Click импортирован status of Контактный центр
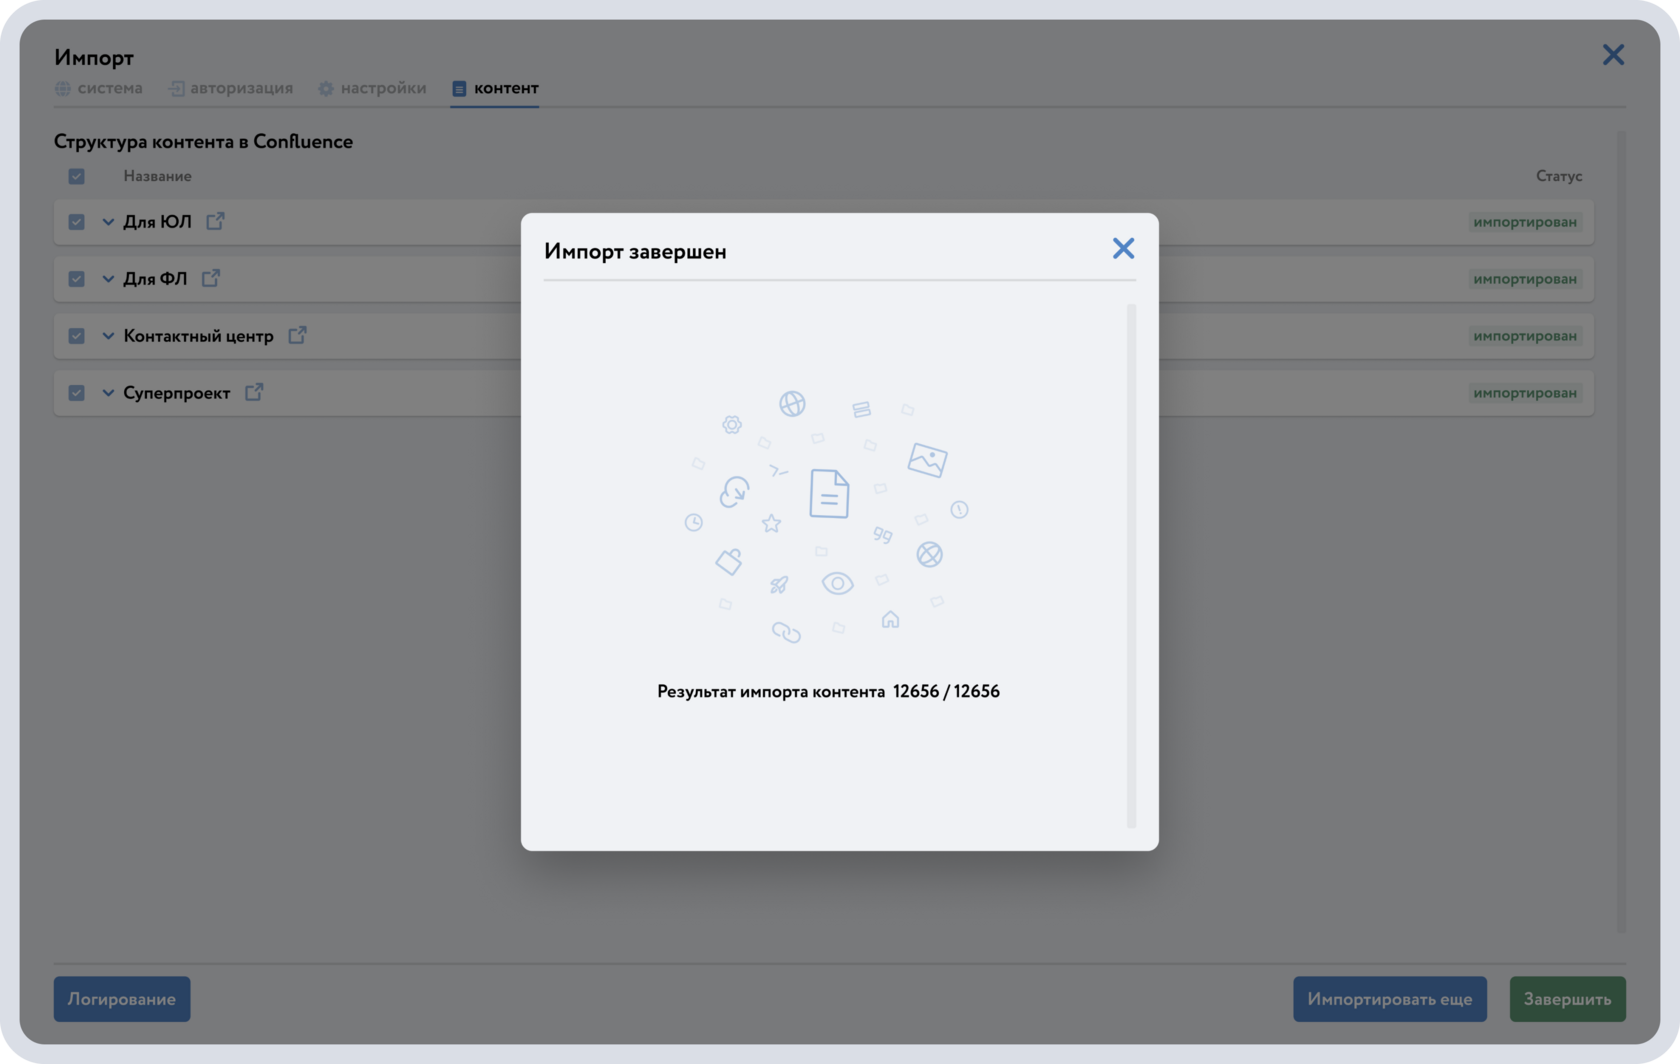 [1525, 336]
